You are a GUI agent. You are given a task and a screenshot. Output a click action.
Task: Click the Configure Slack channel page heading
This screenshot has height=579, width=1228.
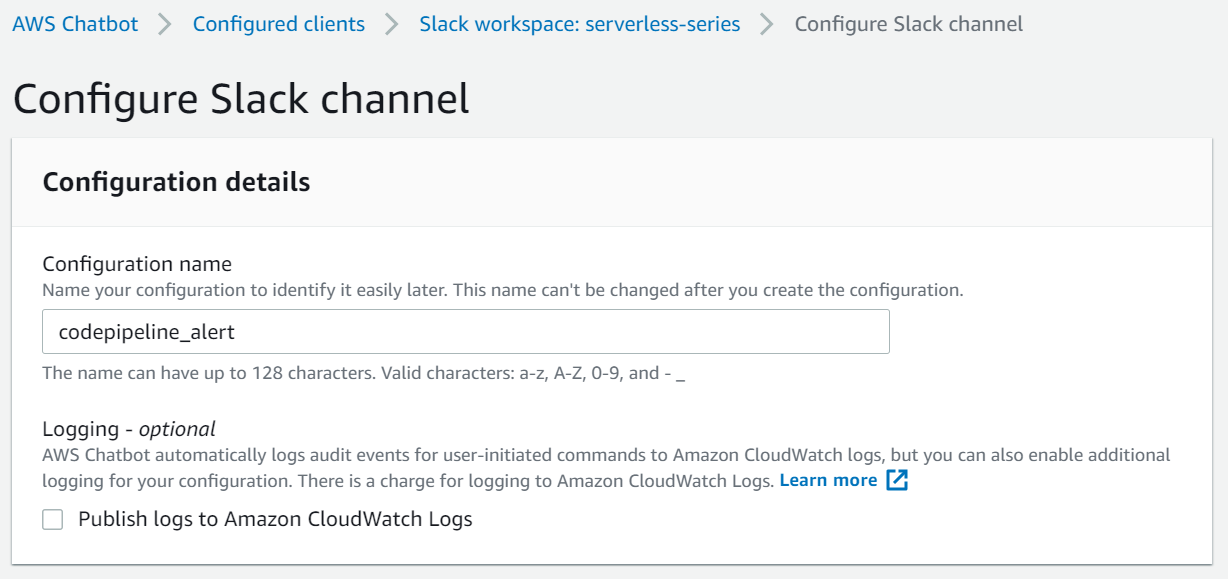pyautogui.click(x=241, y=99)
